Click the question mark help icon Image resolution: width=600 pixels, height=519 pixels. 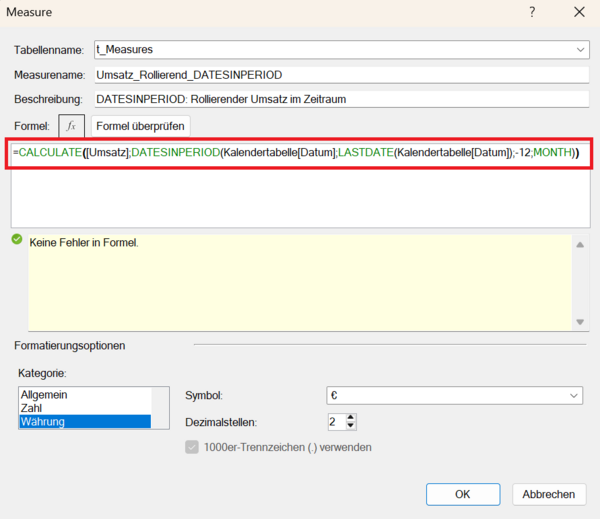tap(532, 13)
